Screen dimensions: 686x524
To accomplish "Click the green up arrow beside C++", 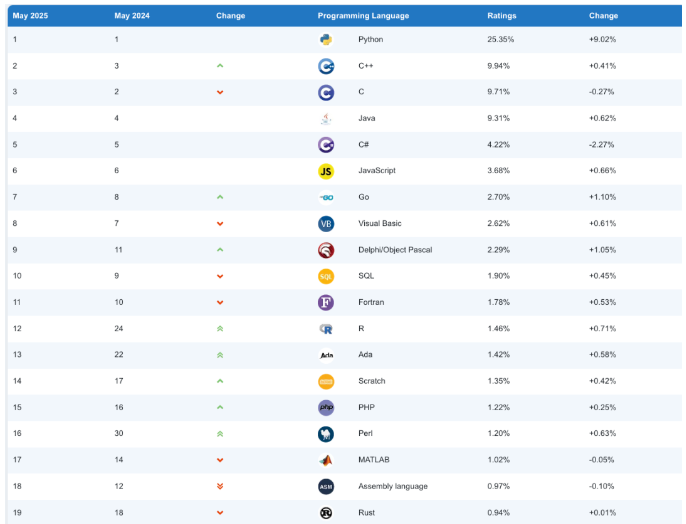I will pos(220,66).
